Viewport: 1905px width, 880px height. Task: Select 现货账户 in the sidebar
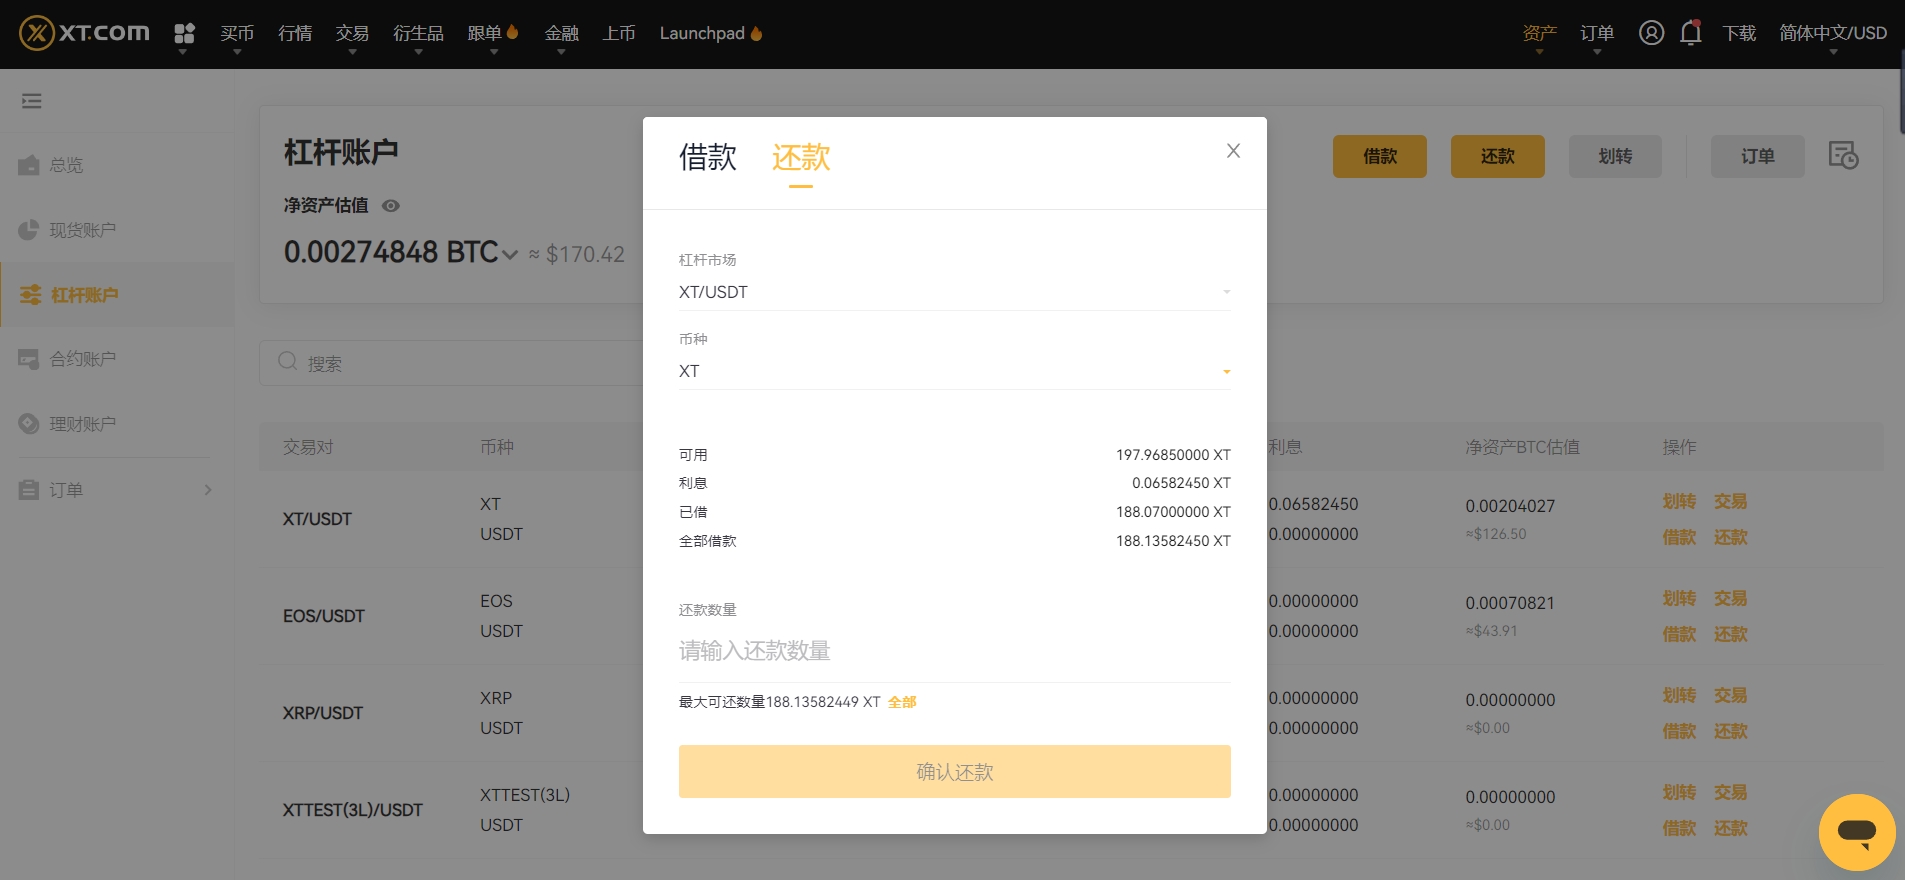click(83, 230)
